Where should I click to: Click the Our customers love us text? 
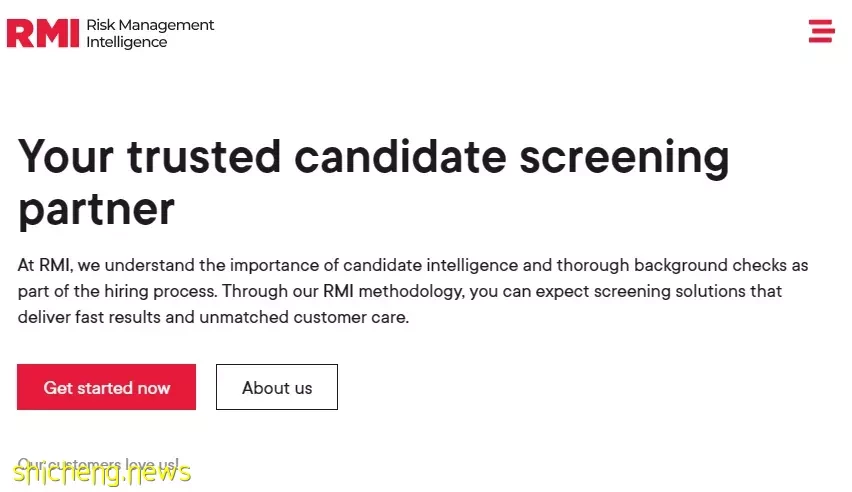tap(98, 464)
